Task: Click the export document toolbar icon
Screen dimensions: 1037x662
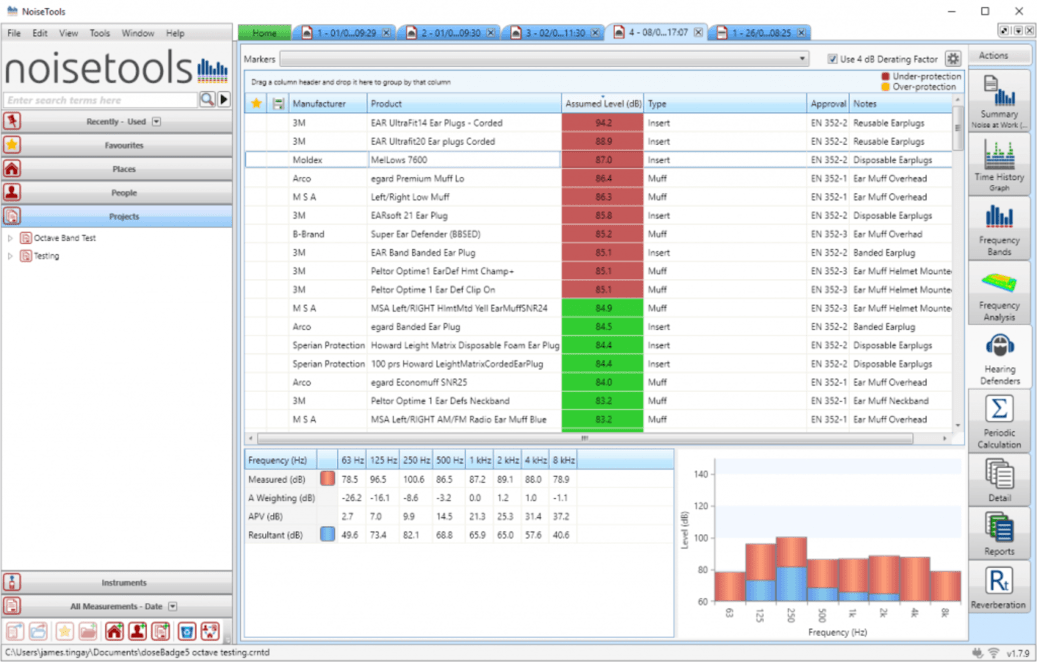Action: 15,632
